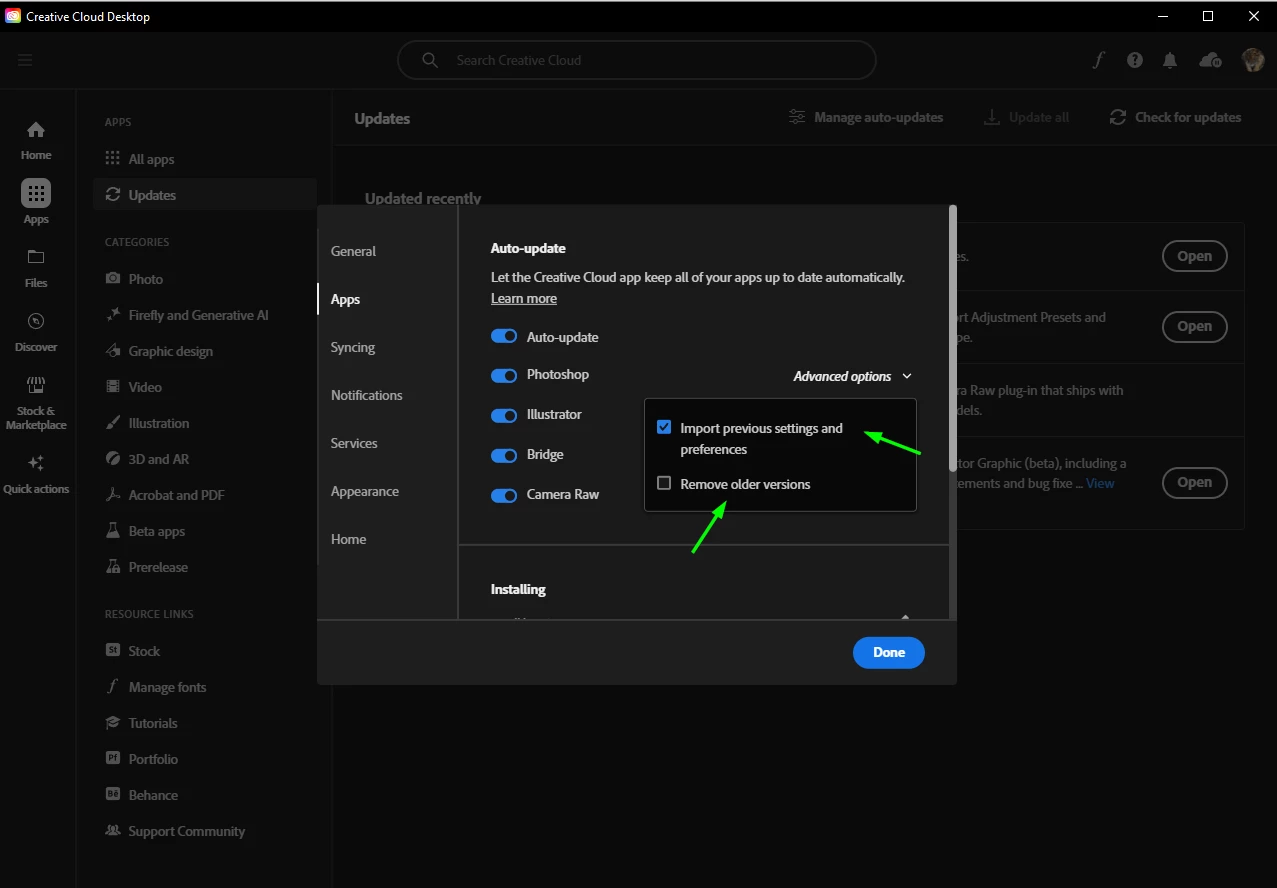Click the first Open button in list
1277x888 pixels.
tap(1195, 256)
